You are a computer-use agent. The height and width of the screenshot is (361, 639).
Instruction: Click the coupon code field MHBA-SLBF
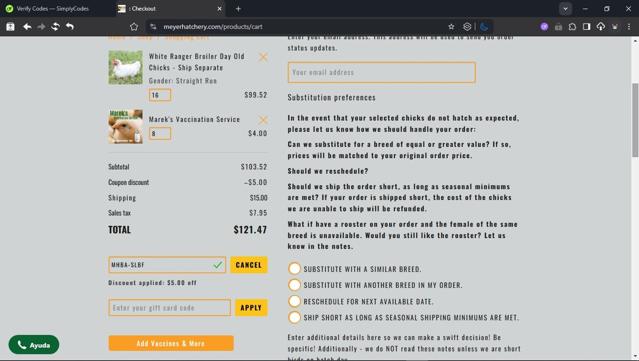[167, 265]
